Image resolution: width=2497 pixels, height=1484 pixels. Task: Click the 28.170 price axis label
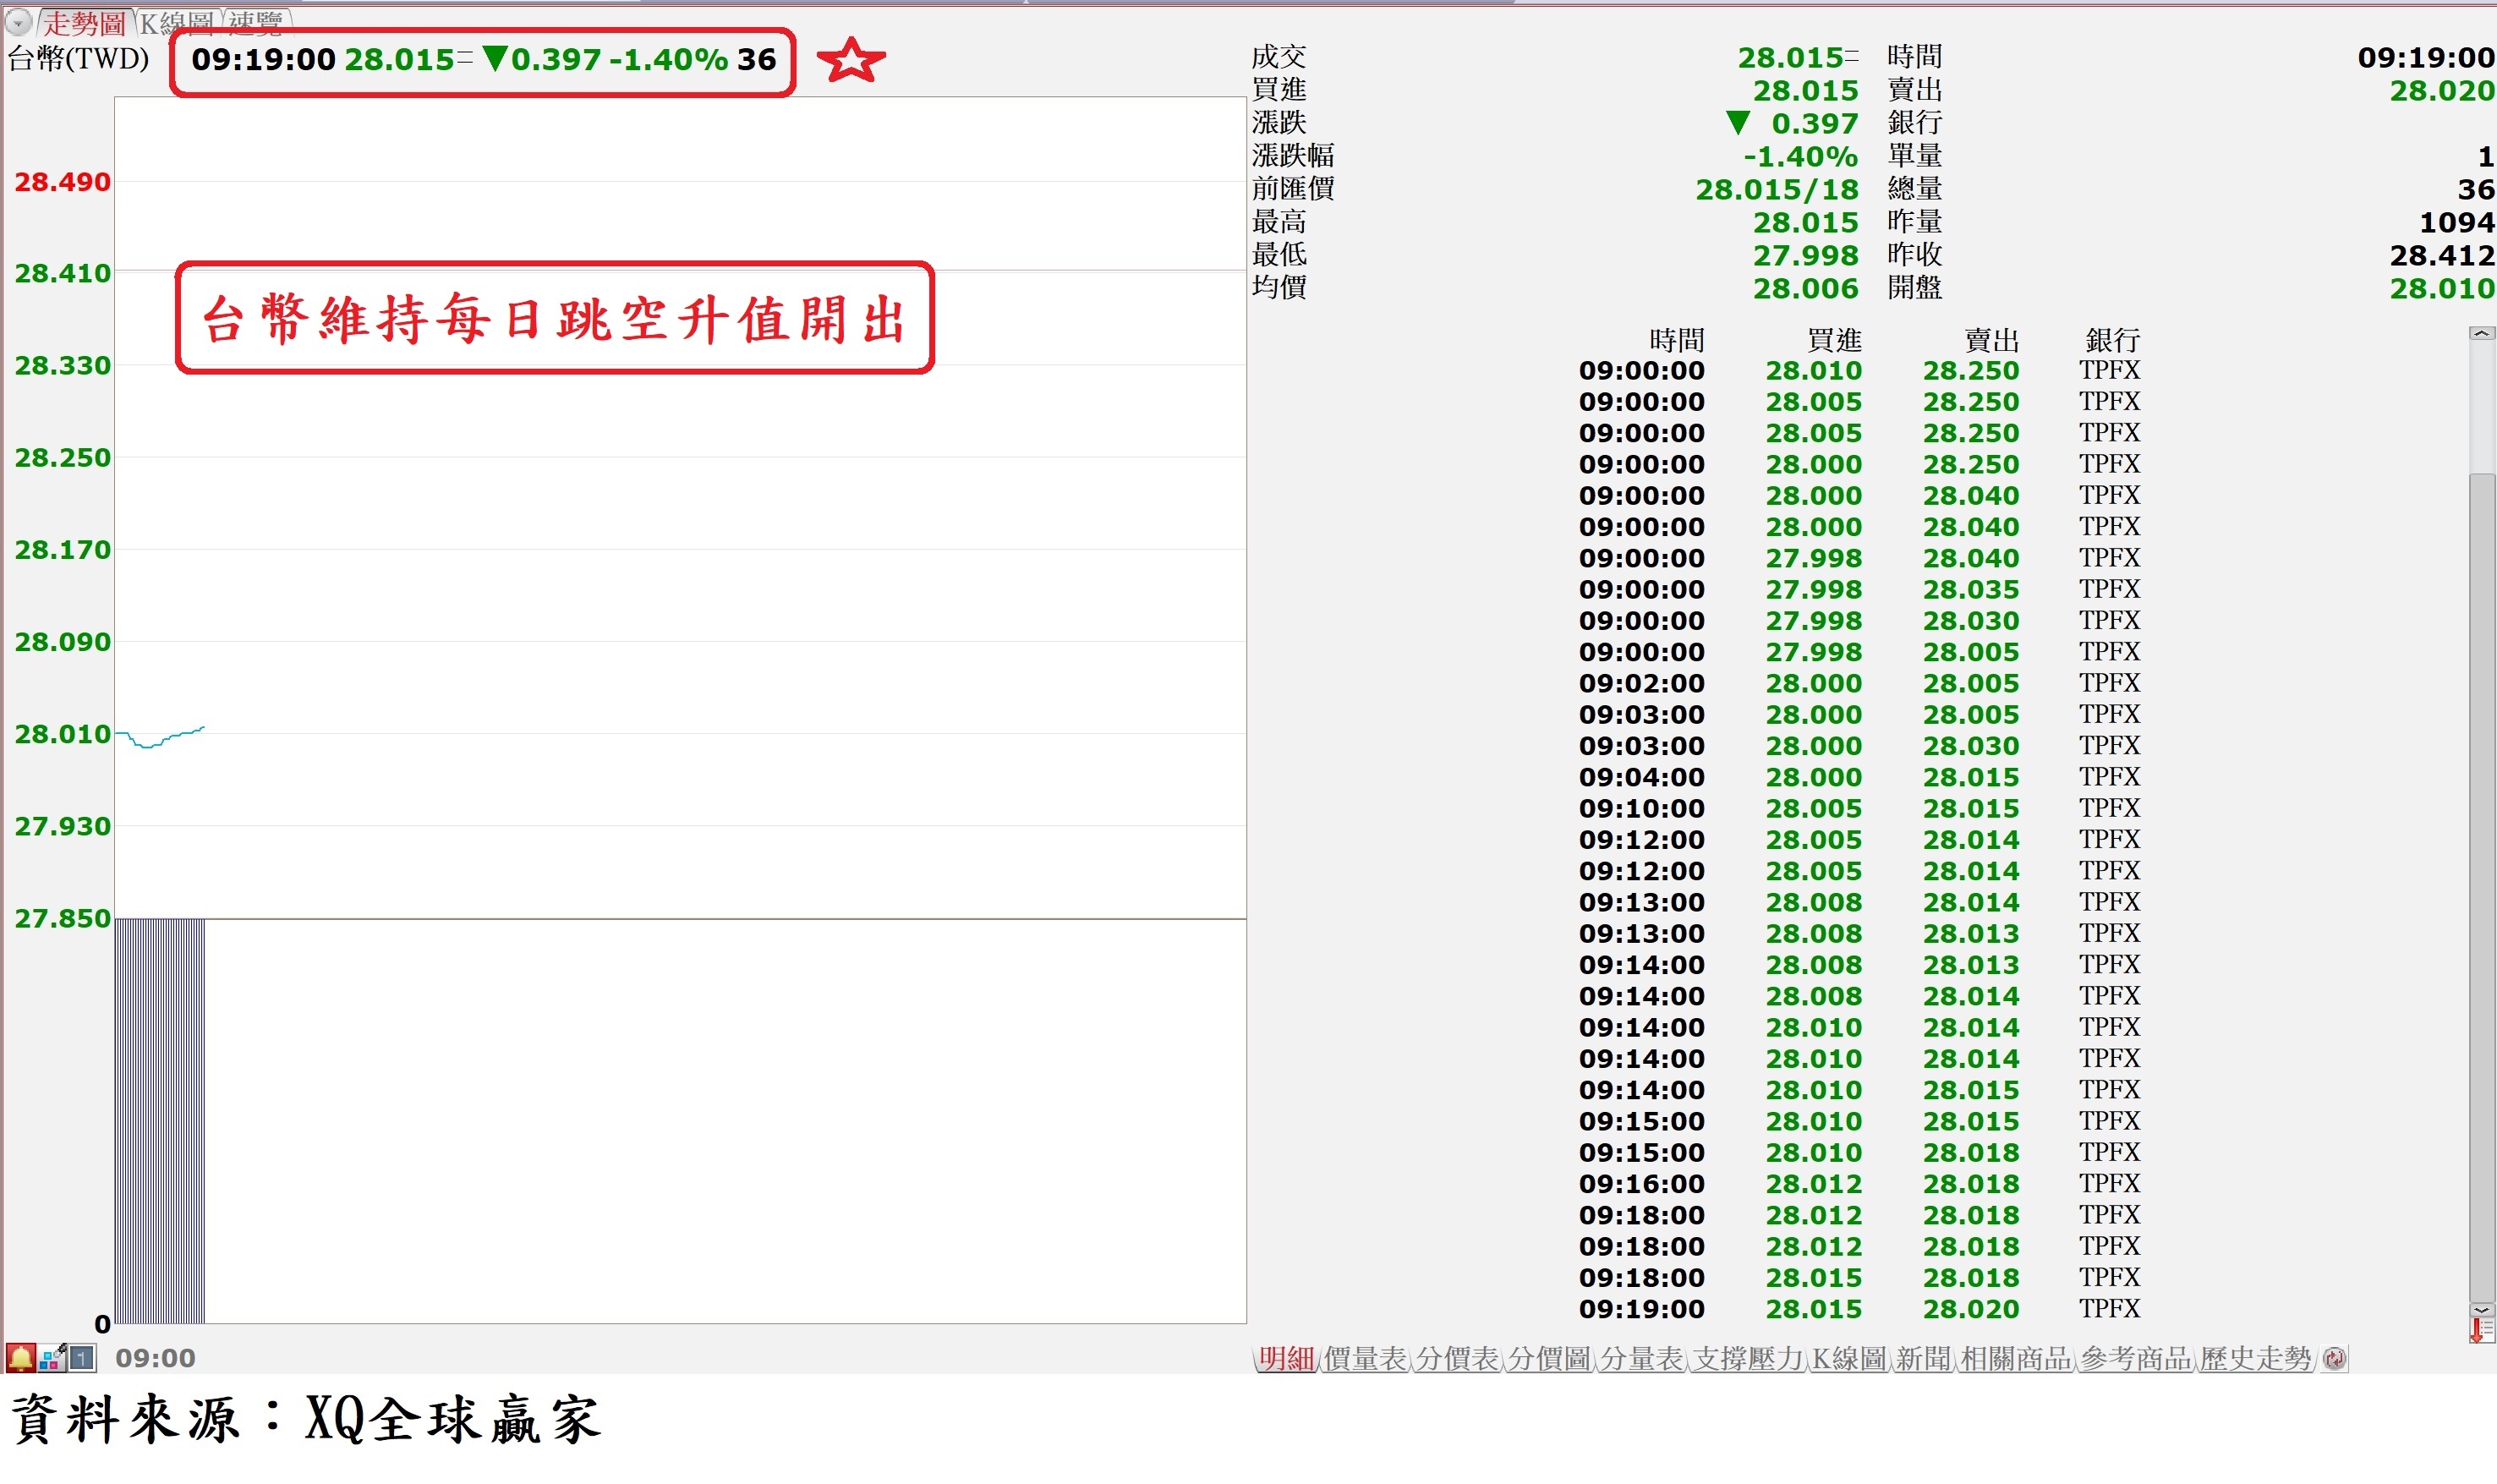coord(62,549)
